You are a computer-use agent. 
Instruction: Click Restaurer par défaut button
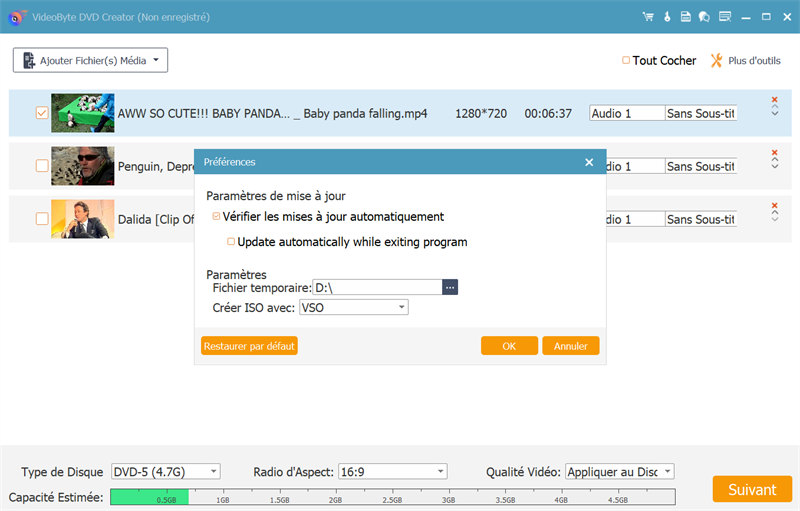[250, 346]
